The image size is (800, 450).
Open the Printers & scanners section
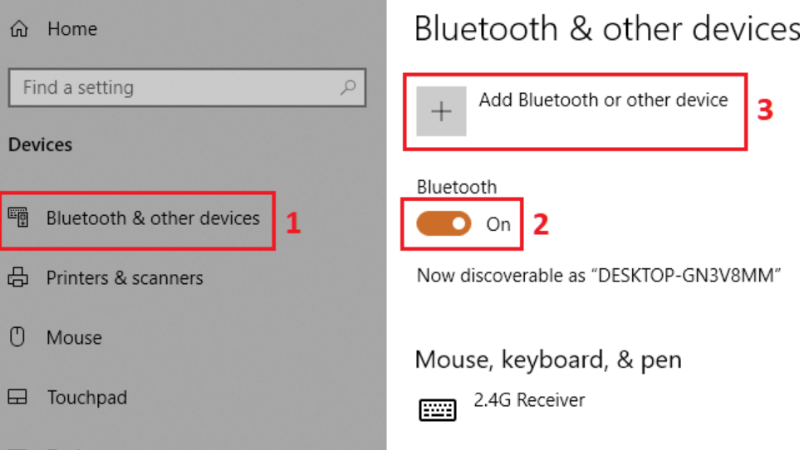tap(124, 278)
